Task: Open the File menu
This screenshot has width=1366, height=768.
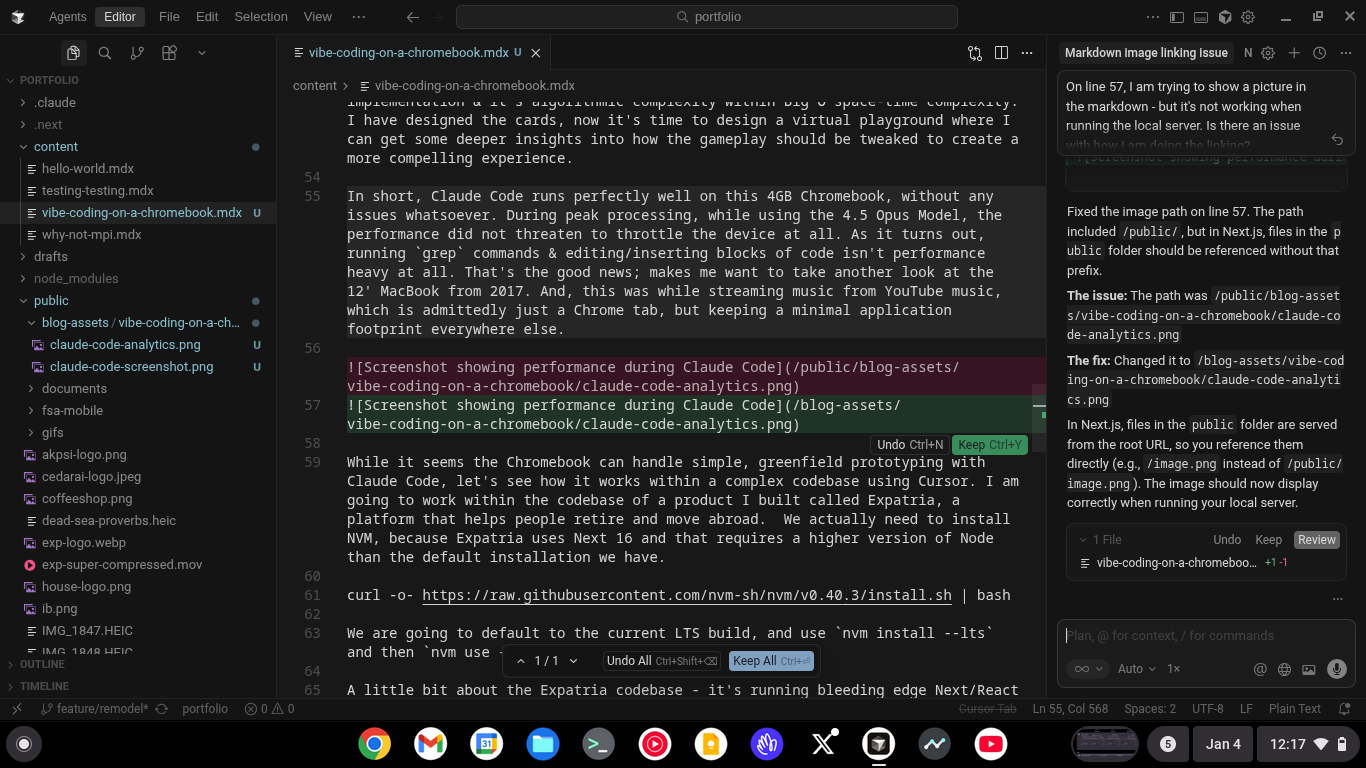Action: [x=168, y=16]
